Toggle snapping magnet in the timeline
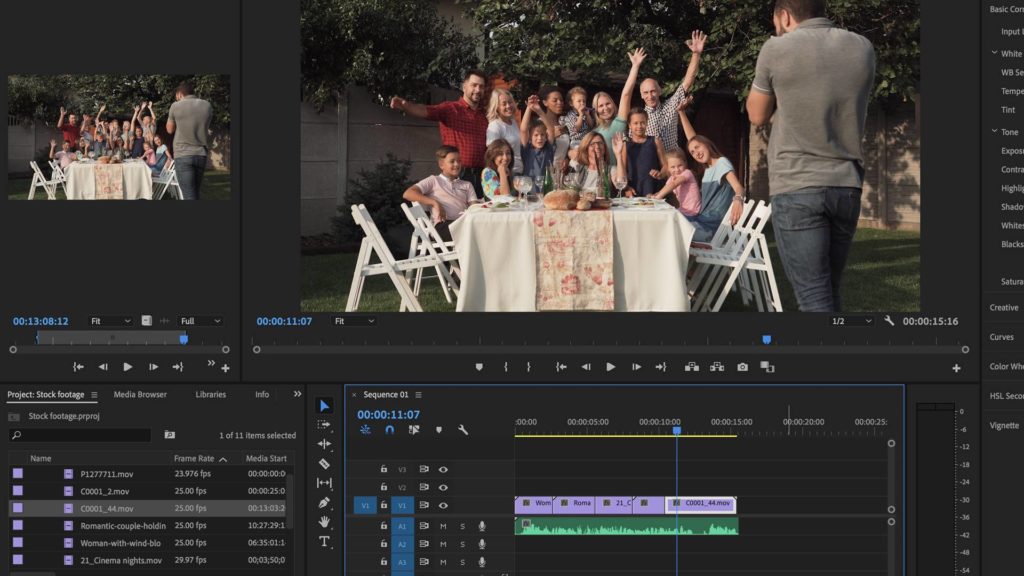 pyautogui.click(x=389, y=430)
